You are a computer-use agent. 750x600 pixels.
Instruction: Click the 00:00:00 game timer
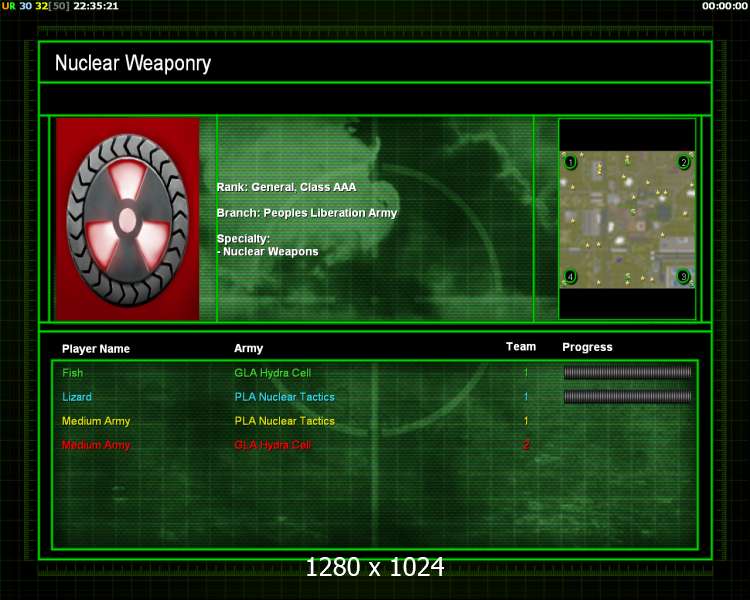[724, 6]
